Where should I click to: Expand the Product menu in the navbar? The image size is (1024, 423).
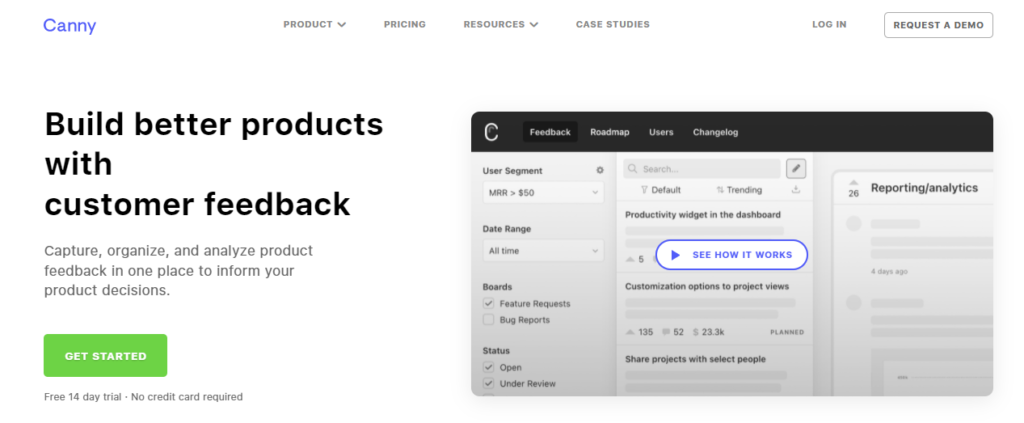(x=314, y=25)
